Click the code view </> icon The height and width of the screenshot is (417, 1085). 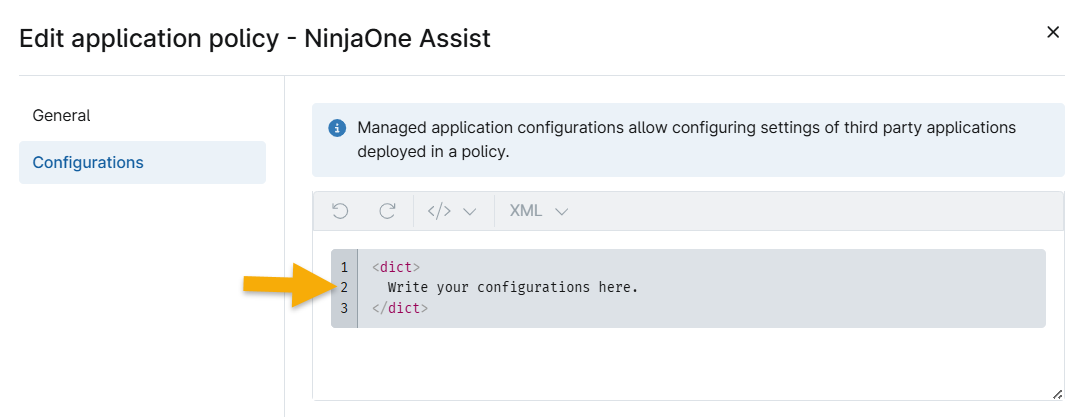[439, 211]
